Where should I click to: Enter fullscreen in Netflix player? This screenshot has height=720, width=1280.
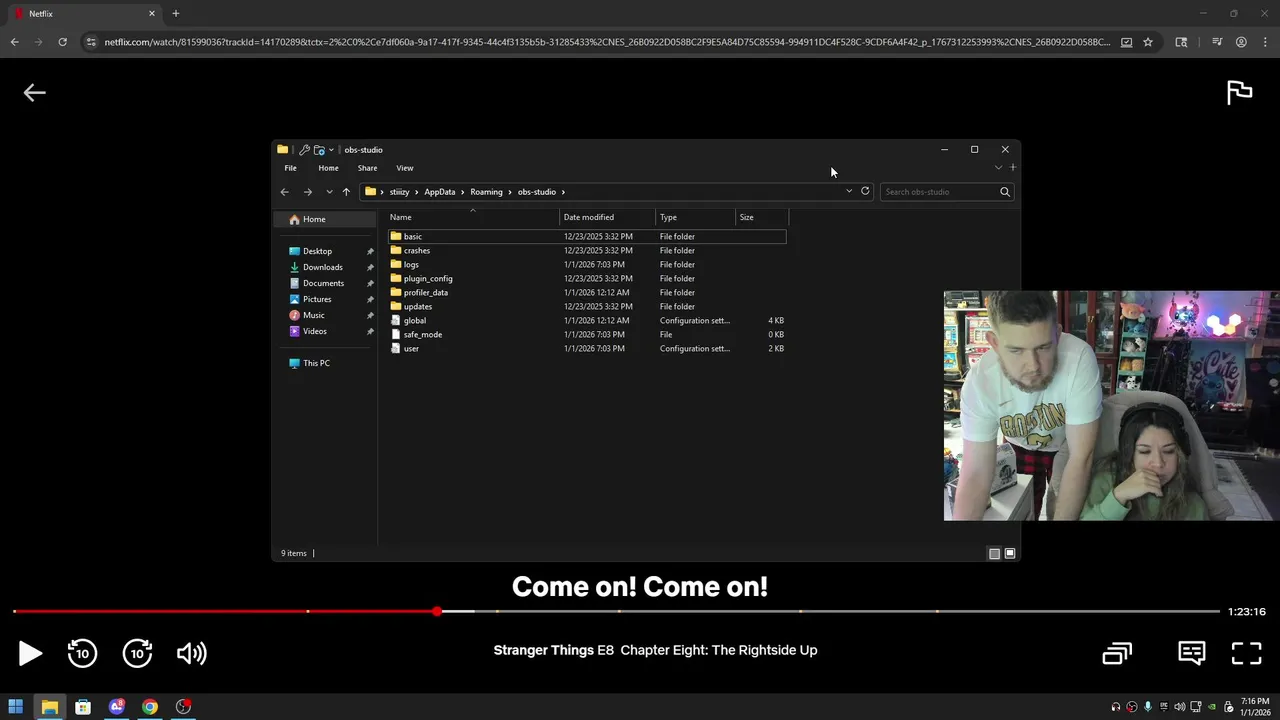(1246, 653)
